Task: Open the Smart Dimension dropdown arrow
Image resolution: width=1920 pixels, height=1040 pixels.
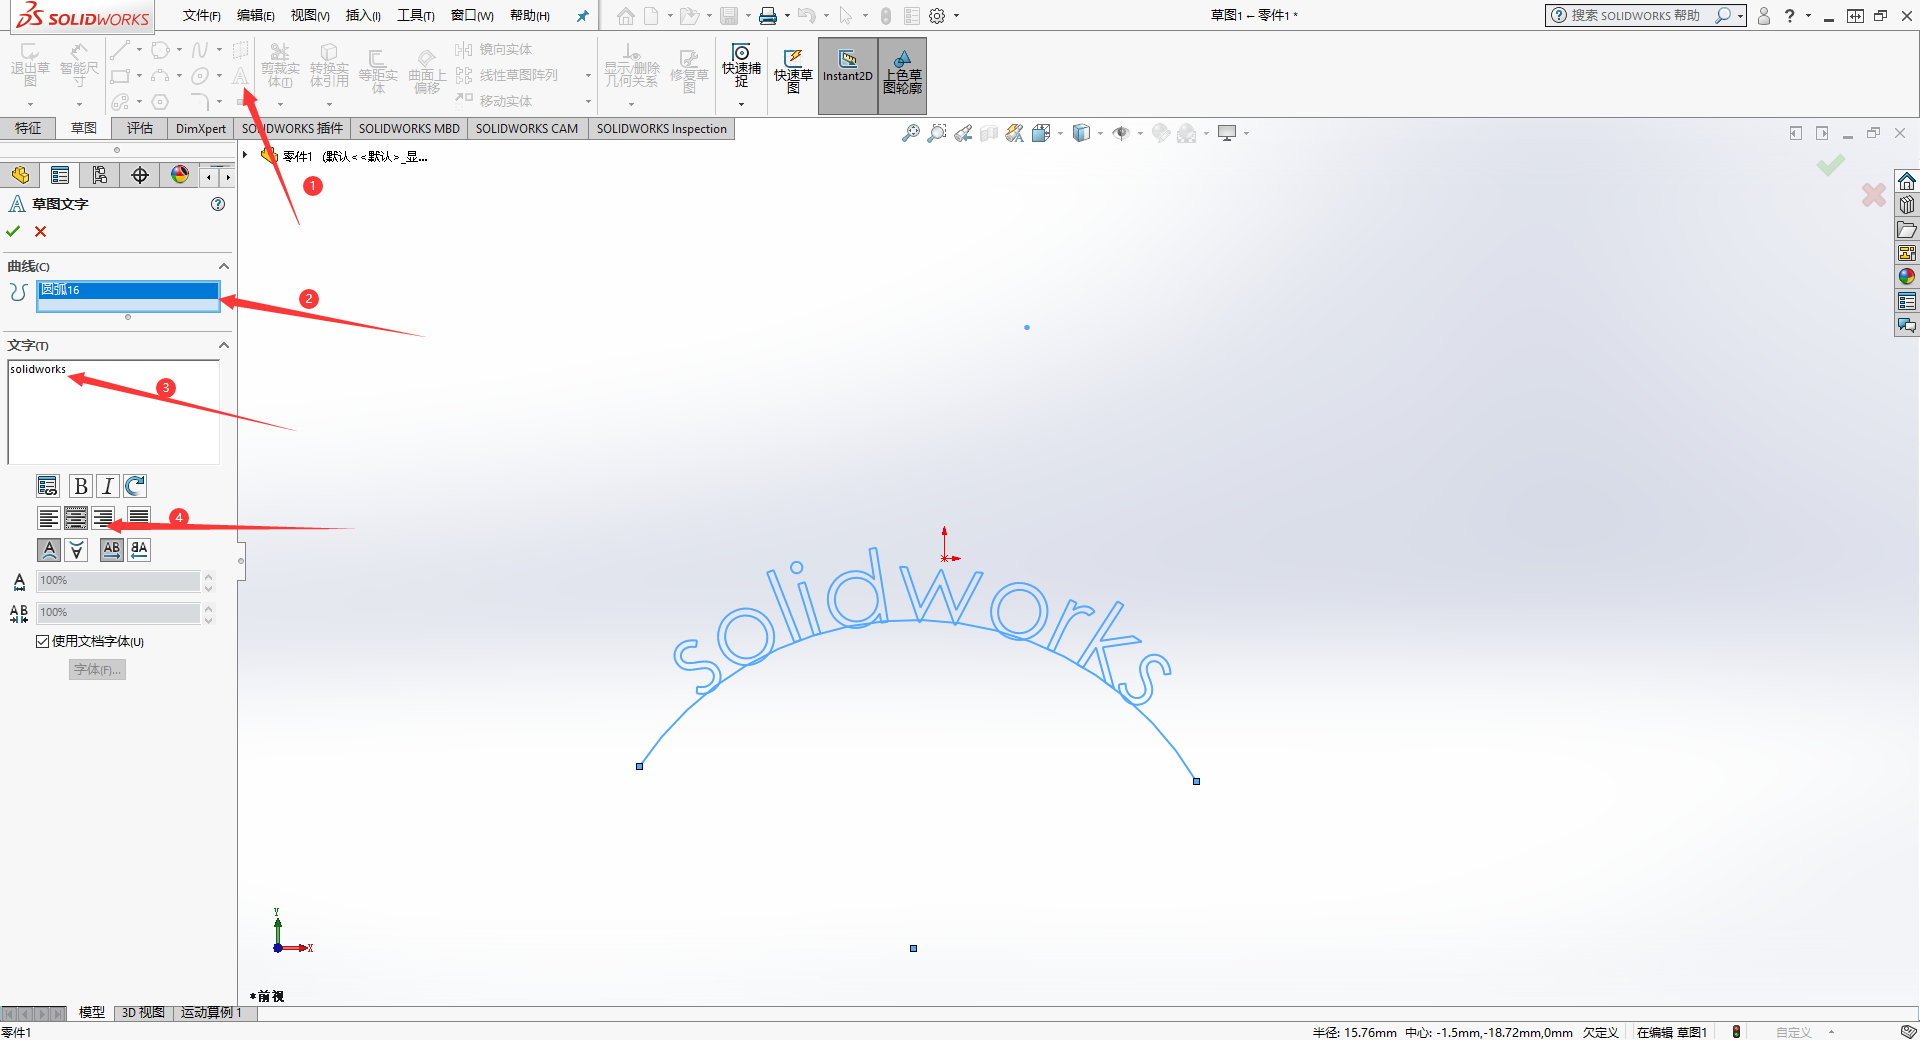Action: pos(79,104)
